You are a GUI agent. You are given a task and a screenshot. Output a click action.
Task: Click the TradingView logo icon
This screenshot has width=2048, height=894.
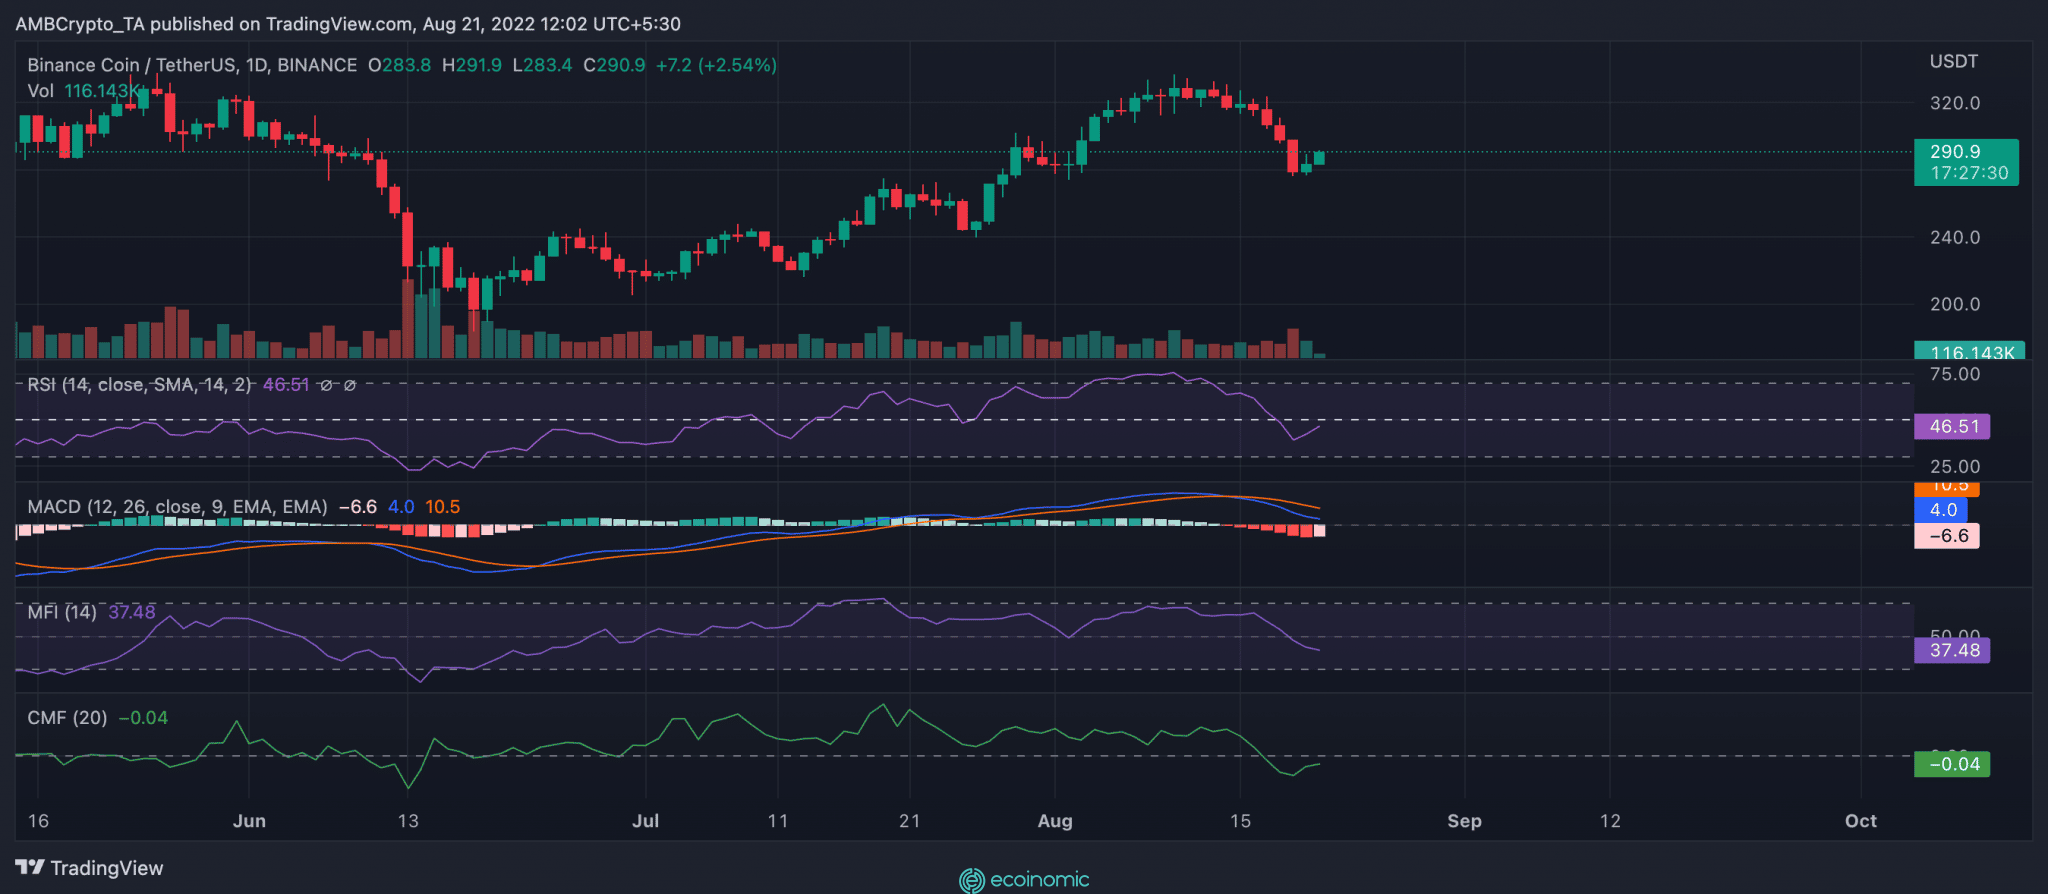30,867
